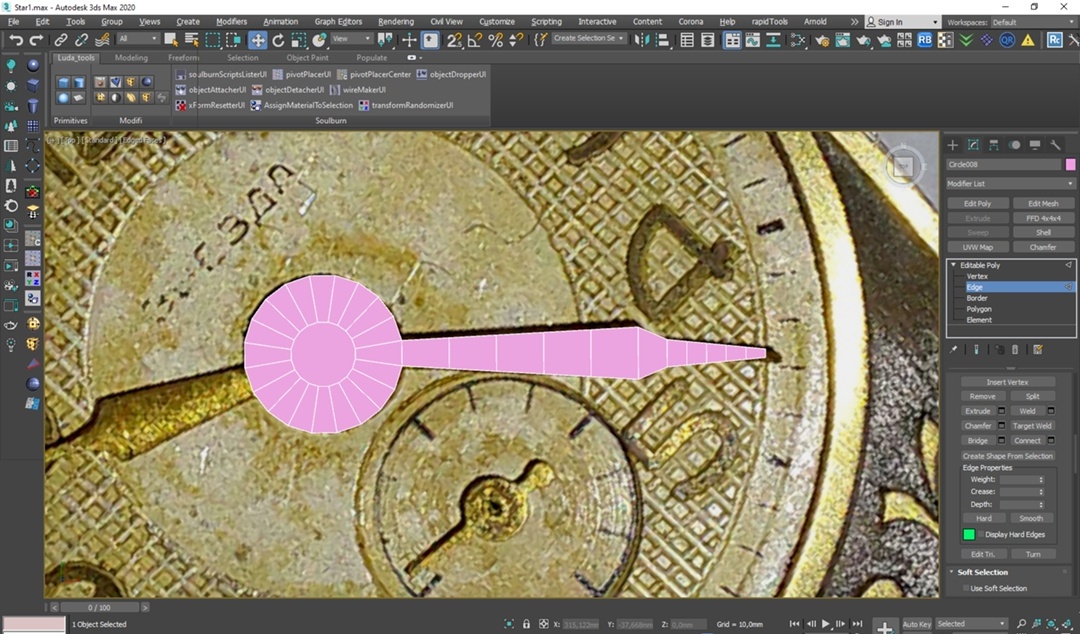1080x634 pixels.
Task: Toggle Percent Snap icon
Action: pos(495,40)
